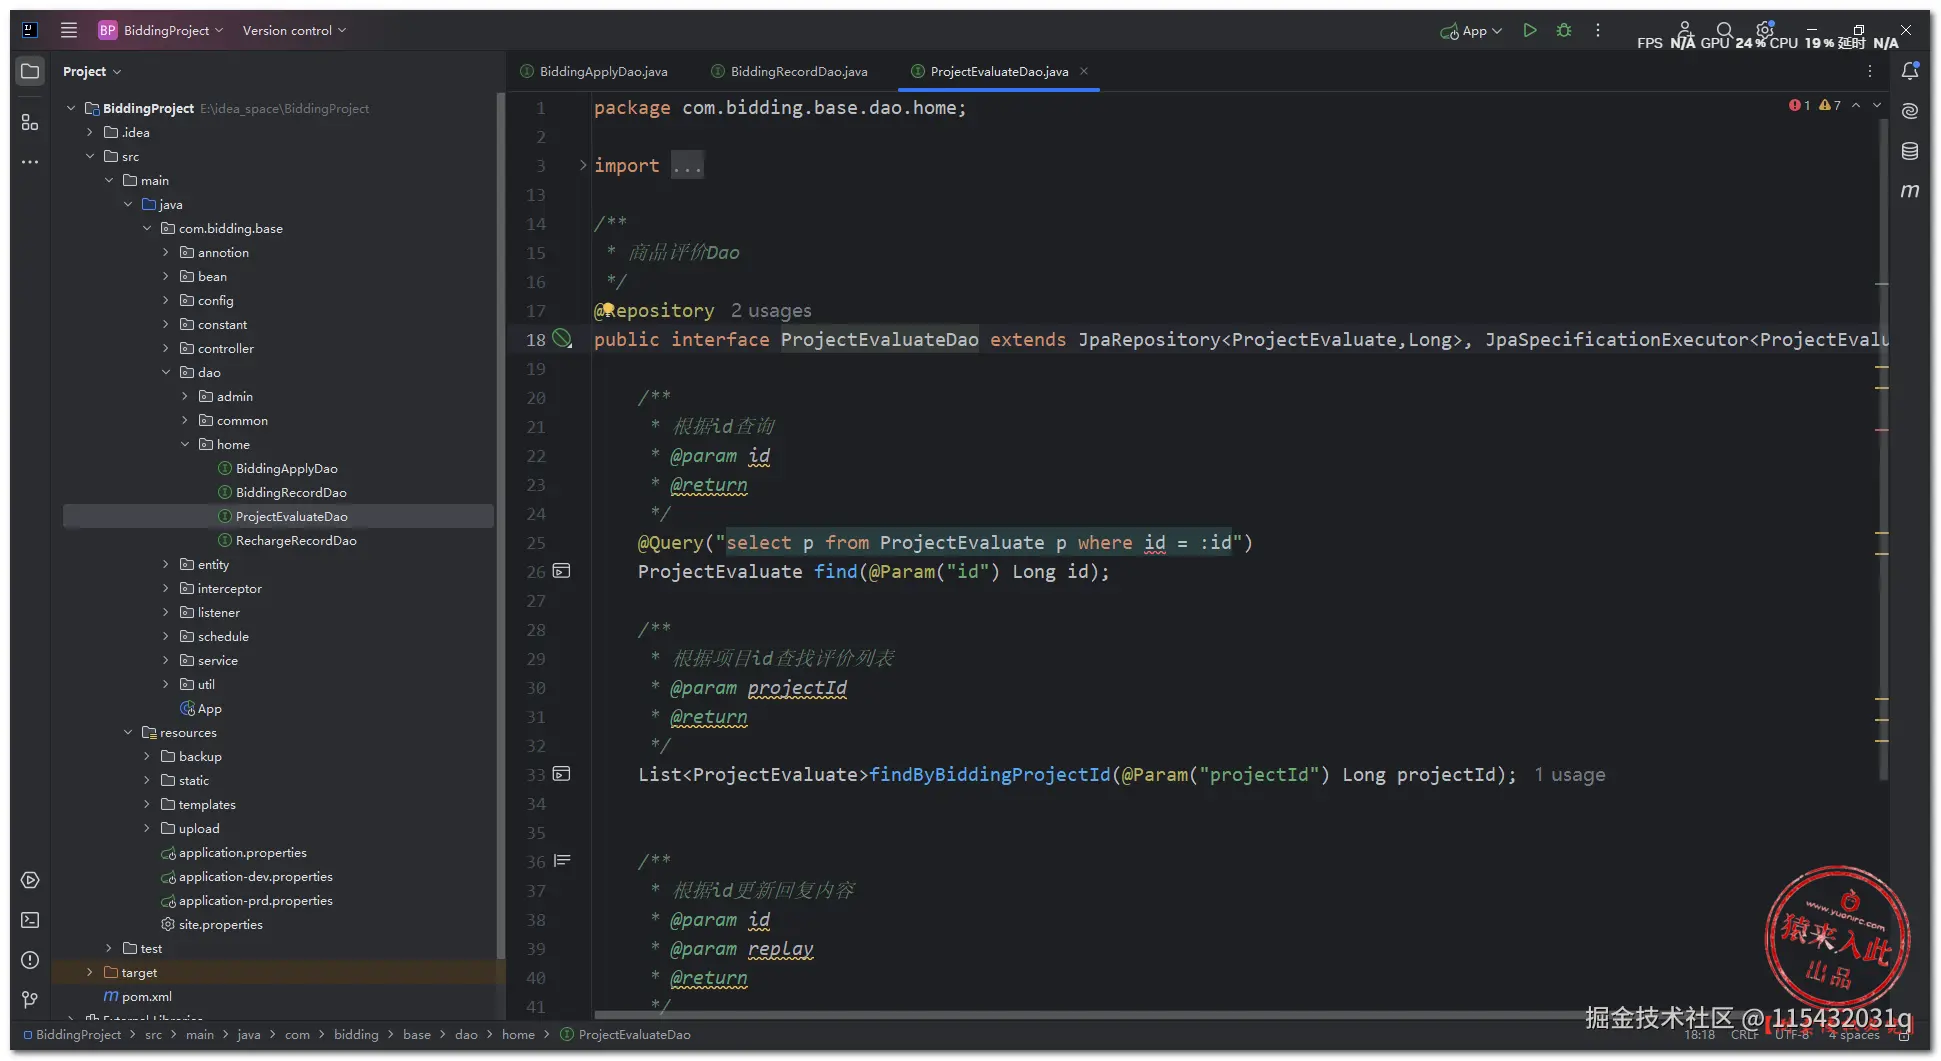Open the Version control dropdown

point(294,30)
